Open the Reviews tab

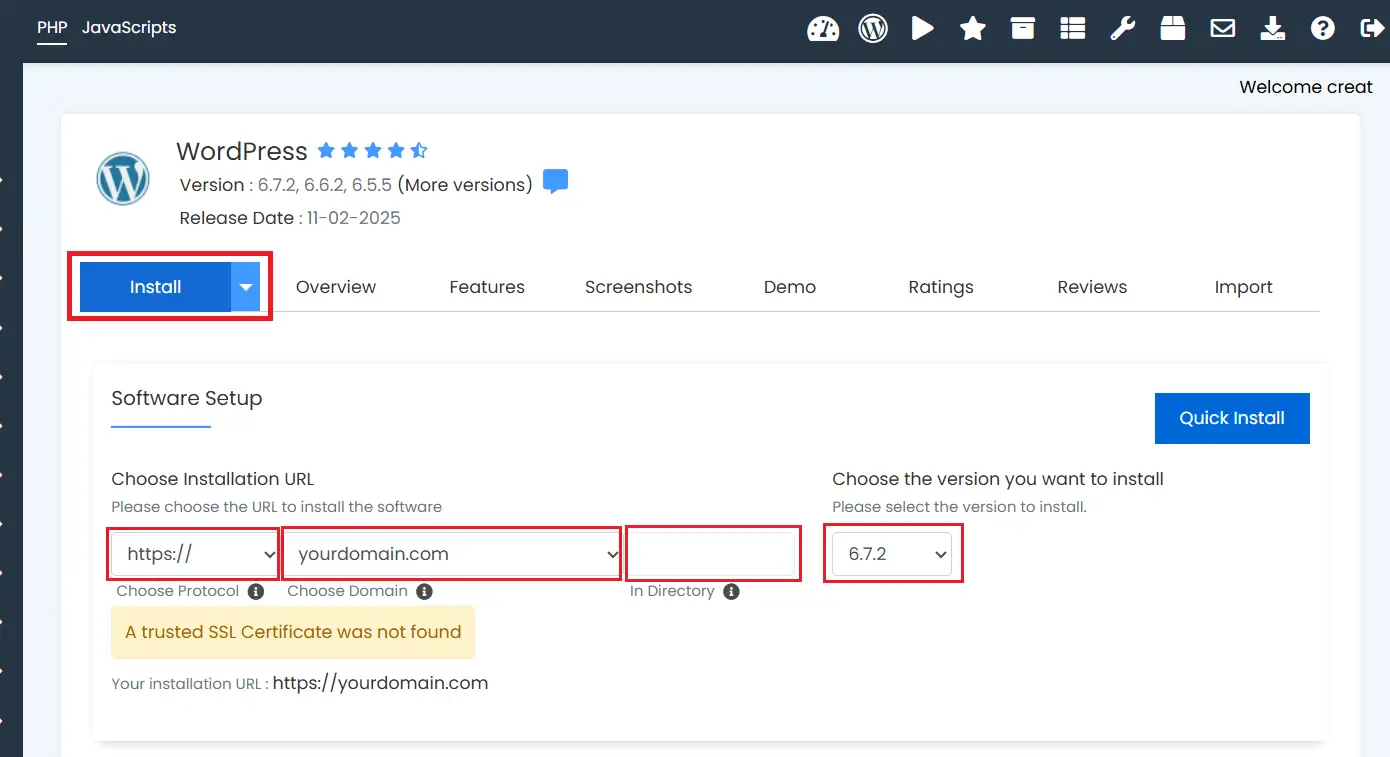1092,287
